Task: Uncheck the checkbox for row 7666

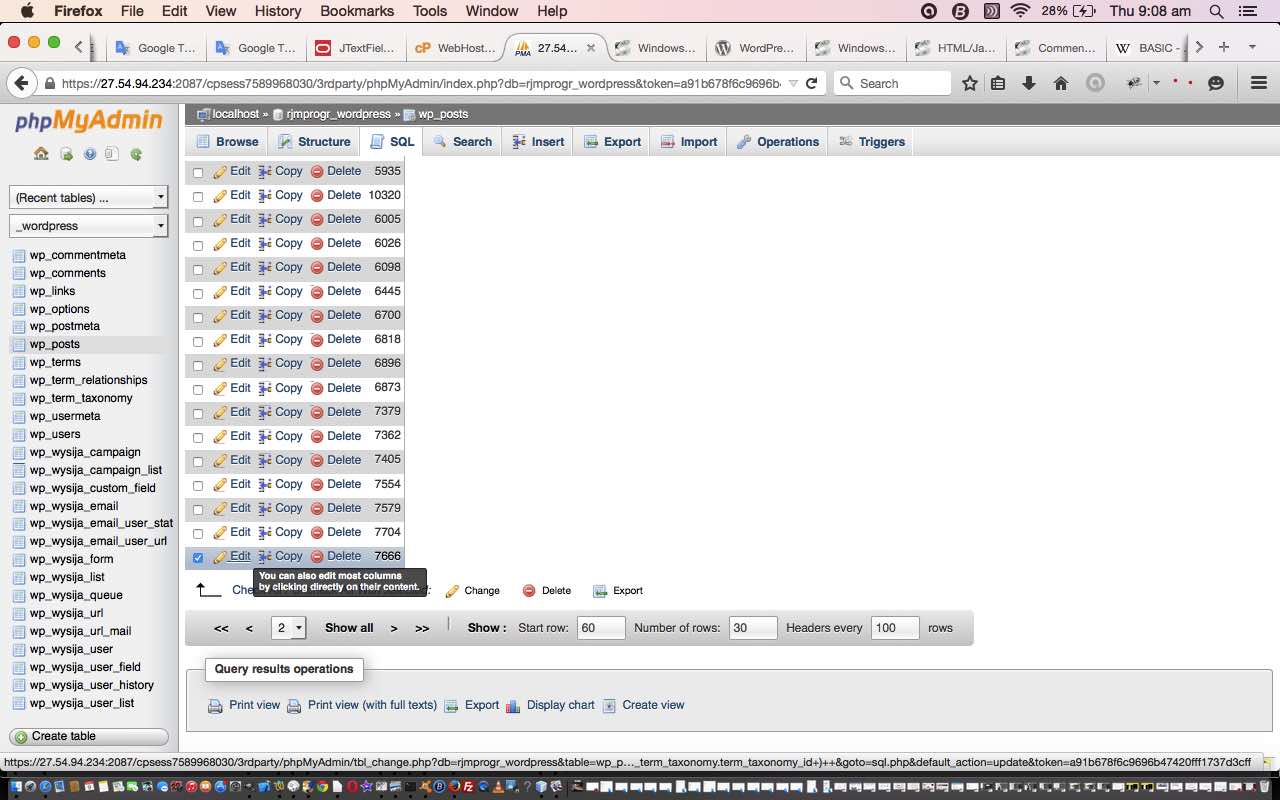Action: coord(198,558)
